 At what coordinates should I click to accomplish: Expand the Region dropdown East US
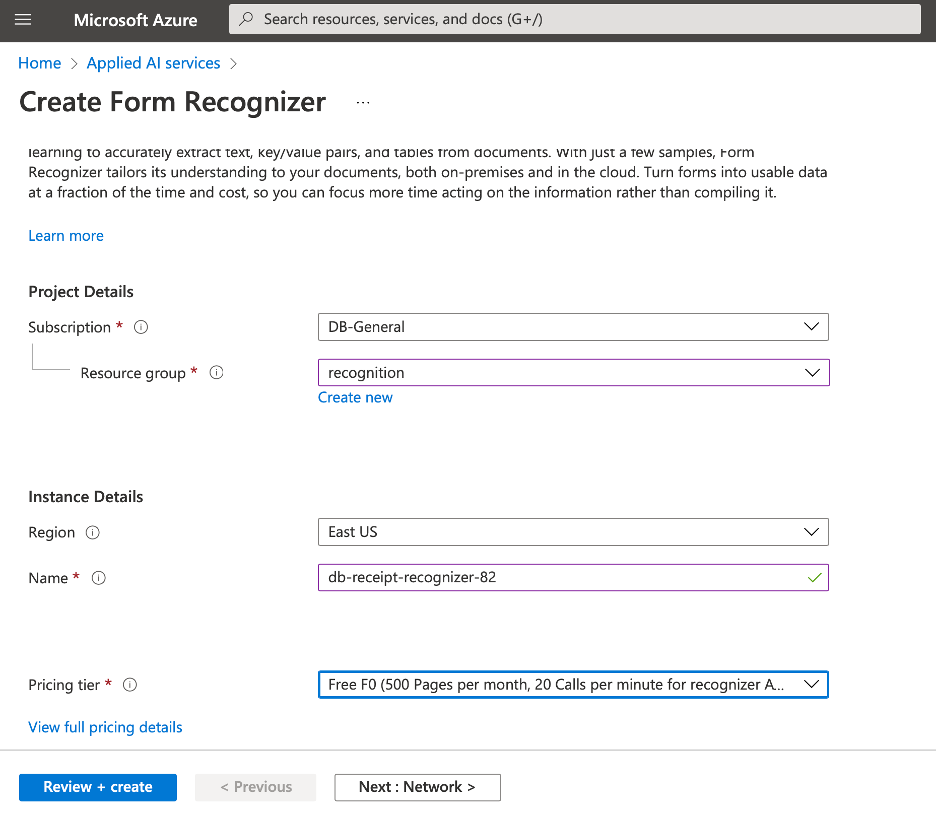coord(573,532)
